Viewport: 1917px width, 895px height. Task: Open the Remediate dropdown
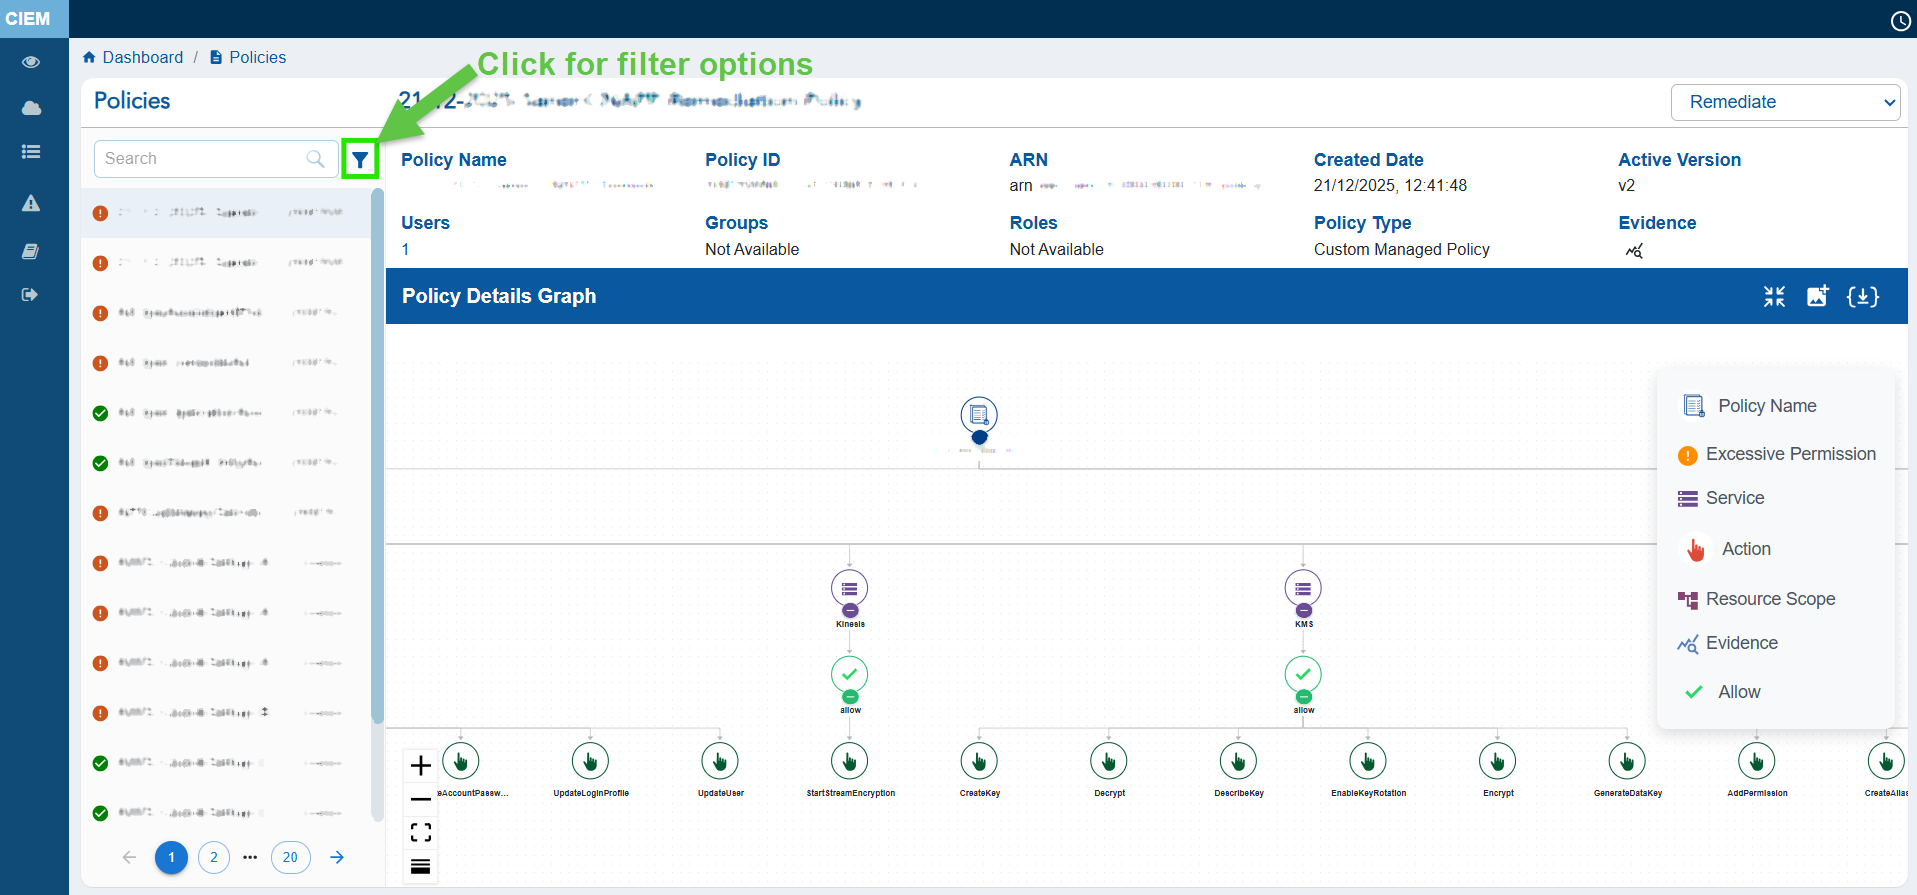(1785, 102)
